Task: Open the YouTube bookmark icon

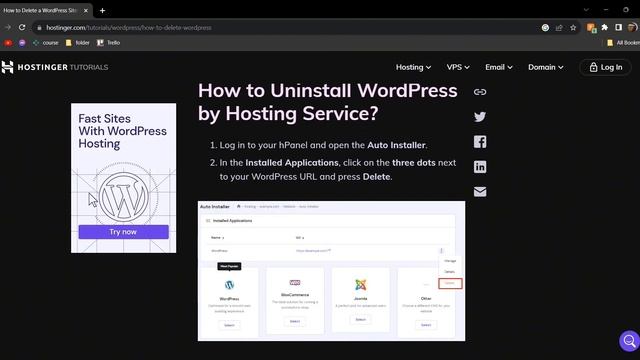Action: click(8, 42)
